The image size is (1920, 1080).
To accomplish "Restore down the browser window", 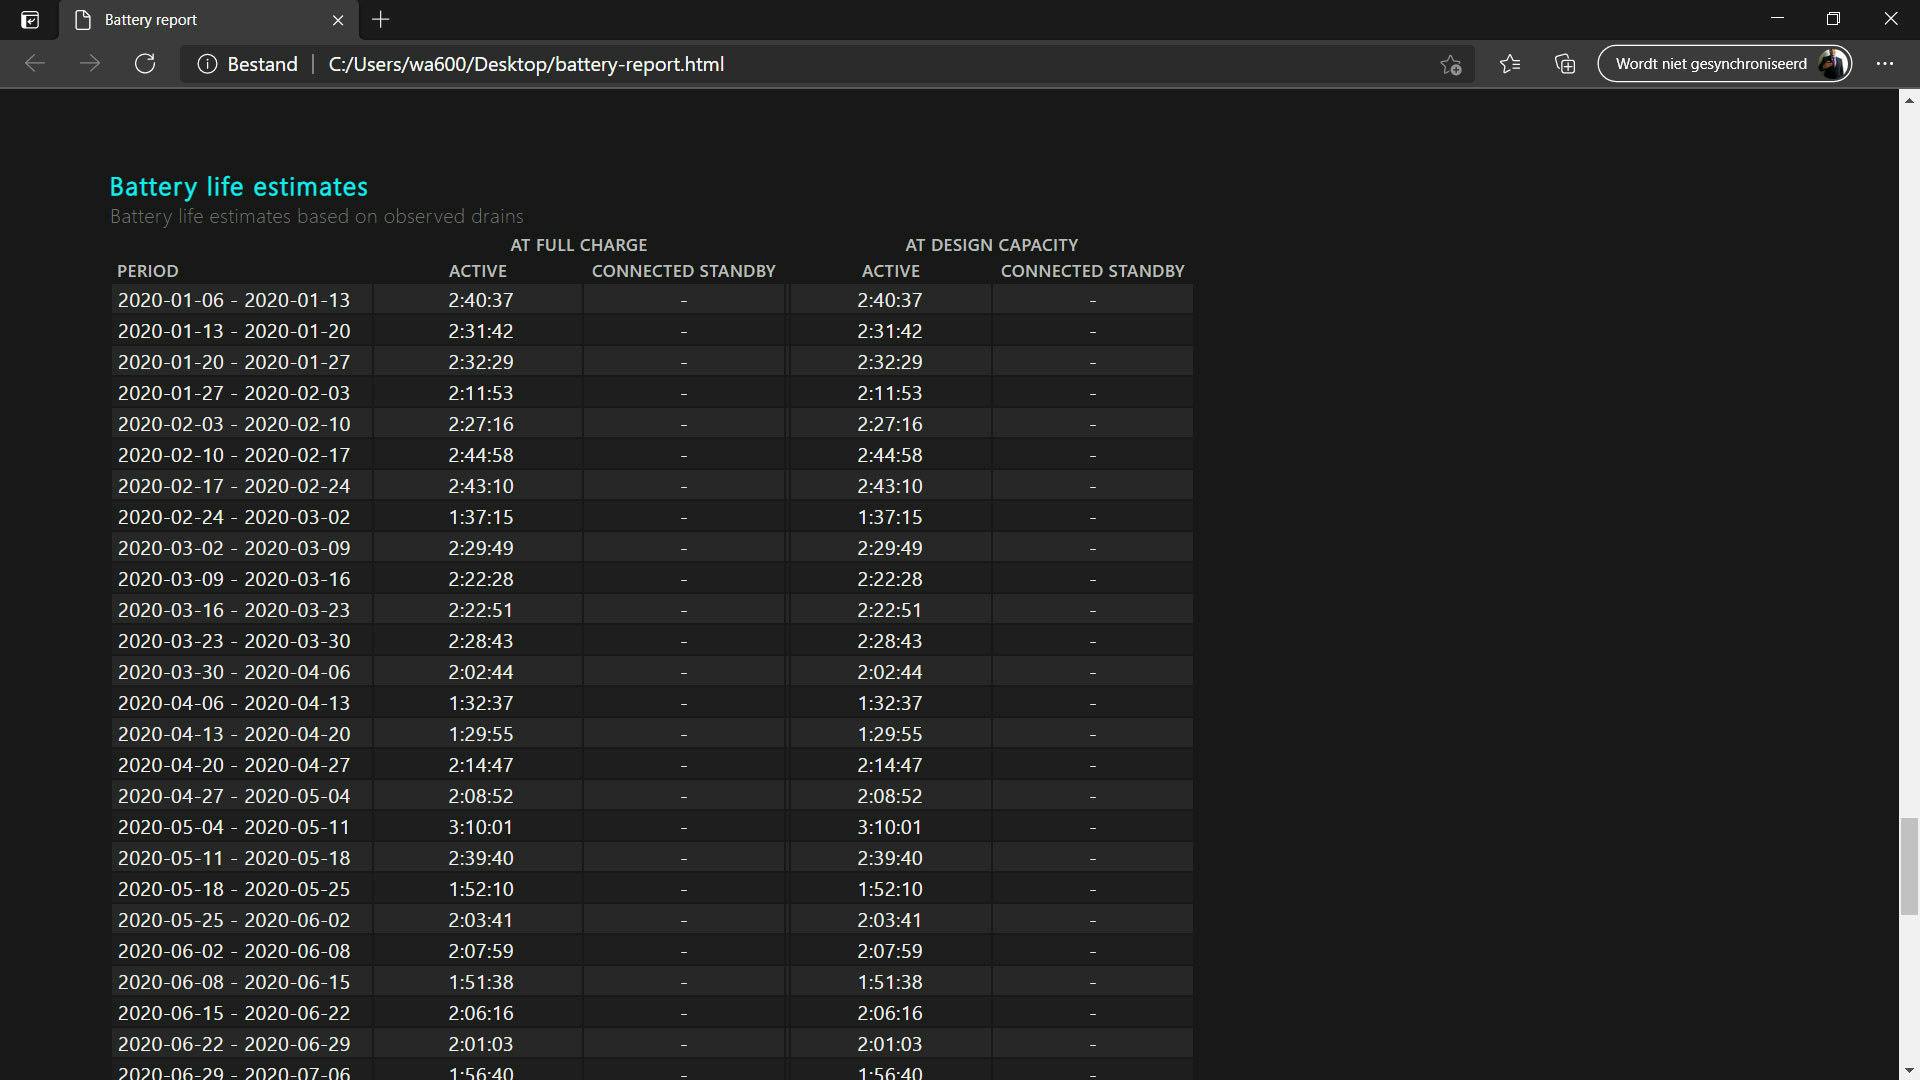I will pyautogui.click(x=1833, y=19).
